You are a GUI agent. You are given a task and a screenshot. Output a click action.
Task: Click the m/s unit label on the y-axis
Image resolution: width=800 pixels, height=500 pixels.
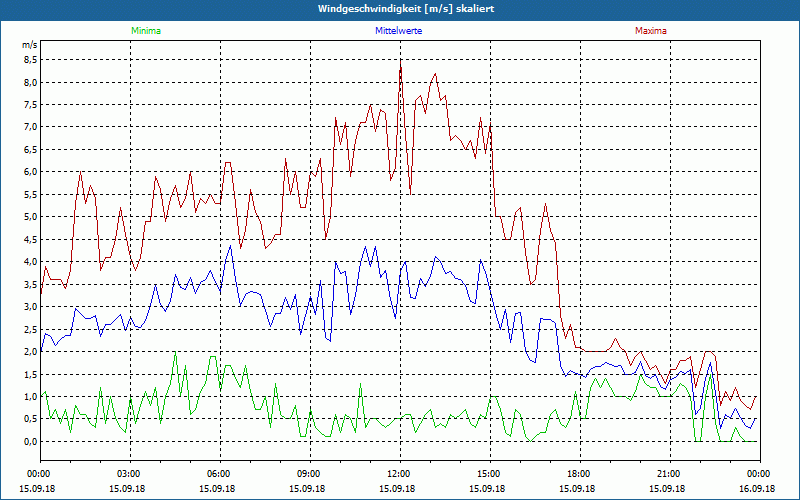(30, 45)
